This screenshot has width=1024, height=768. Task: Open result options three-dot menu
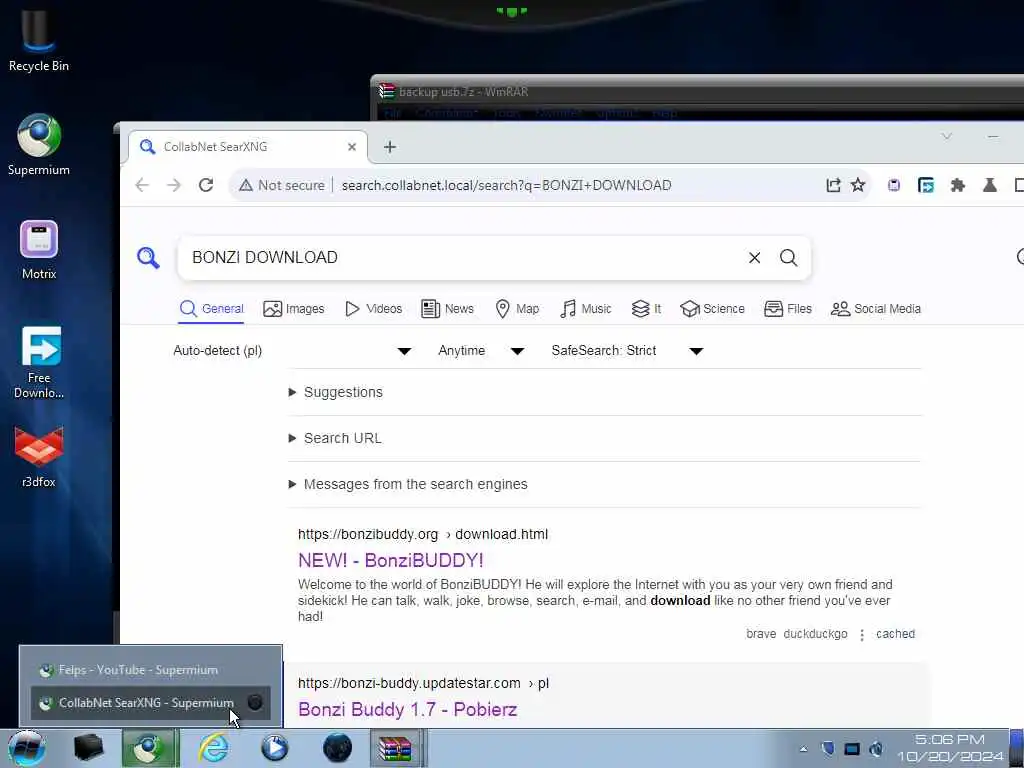pyautogui.click(x=862, y=635)
